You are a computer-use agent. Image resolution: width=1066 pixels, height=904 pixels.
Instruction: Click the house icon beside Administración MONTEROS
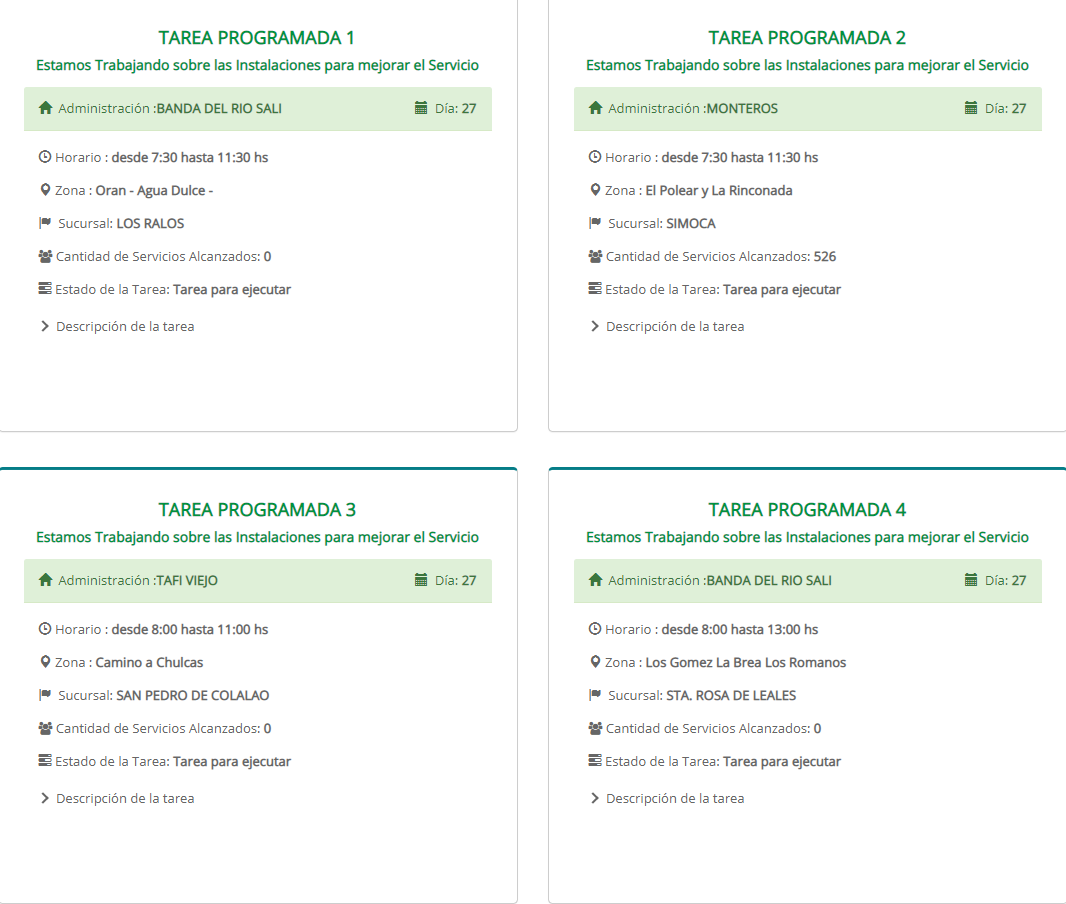[596, 107]
